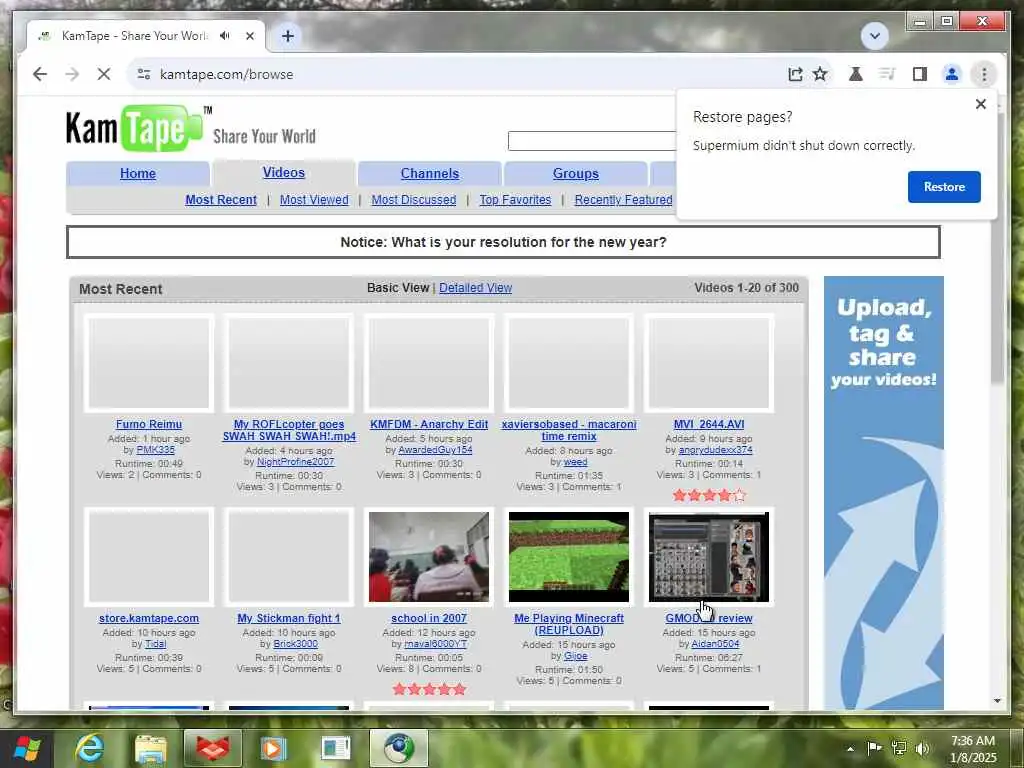This screenshot has width=1024, height=768.
Task: View uploader Brick3000 profile
Action: (295, 644)
